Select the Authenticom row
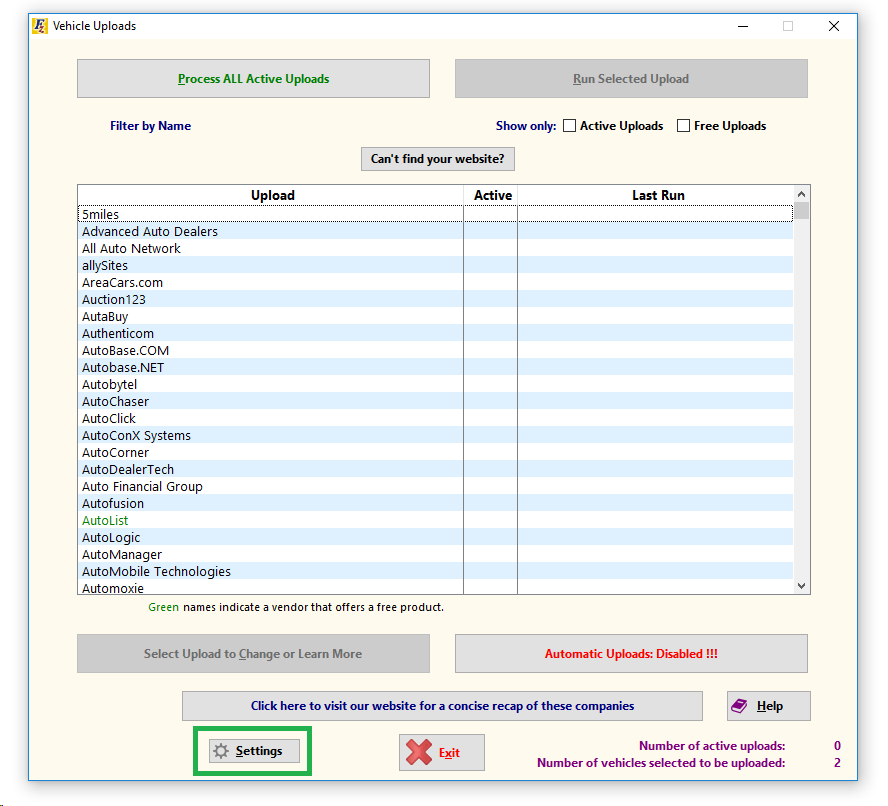 [x=436, y=333]
